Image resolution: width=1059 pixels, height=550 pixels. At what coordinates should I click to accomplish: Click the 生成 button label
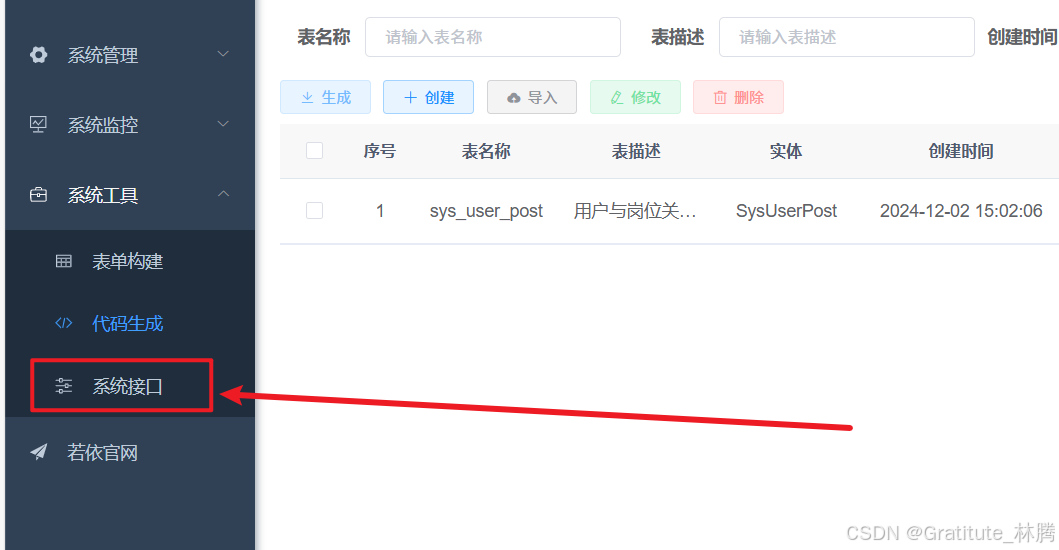(336, 98)
